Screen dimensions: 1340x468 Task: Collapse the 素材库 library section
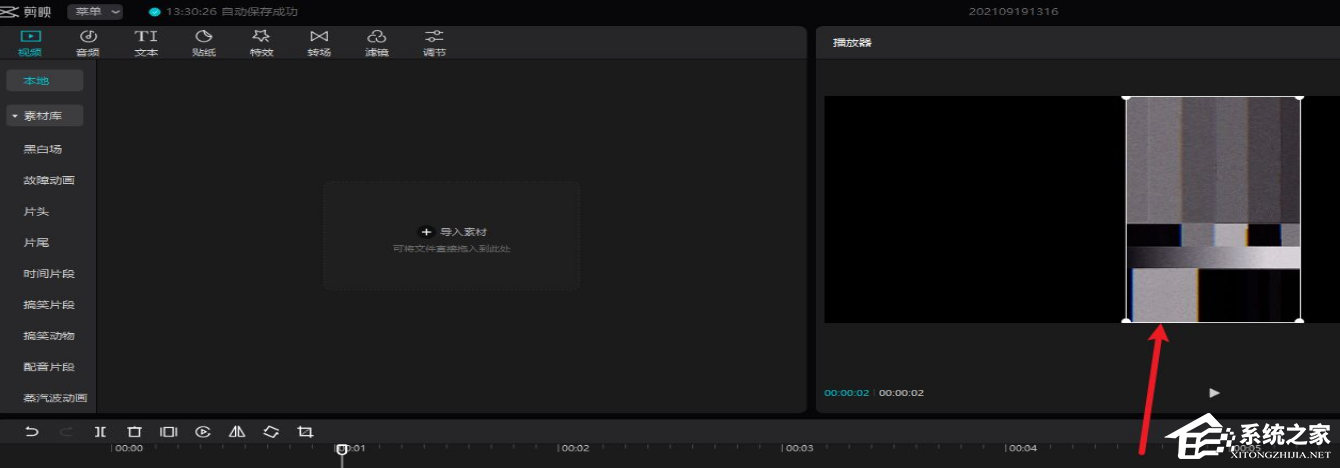(x=45, y=116)
